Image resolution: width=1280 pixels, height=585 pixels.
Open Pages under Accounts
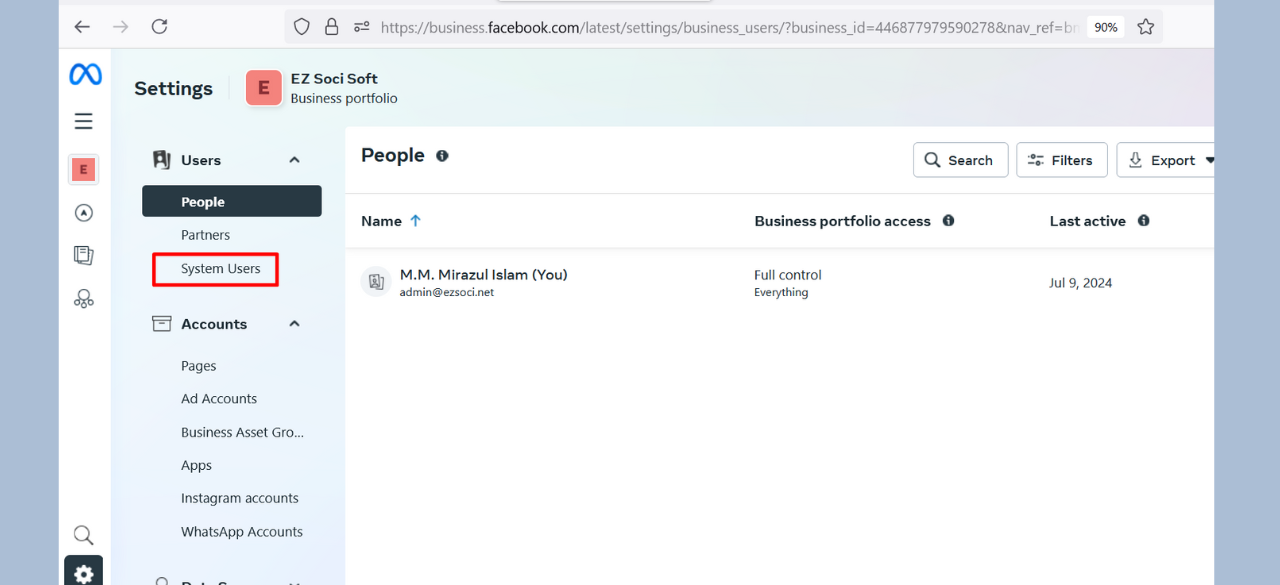(x=198, y=366)
